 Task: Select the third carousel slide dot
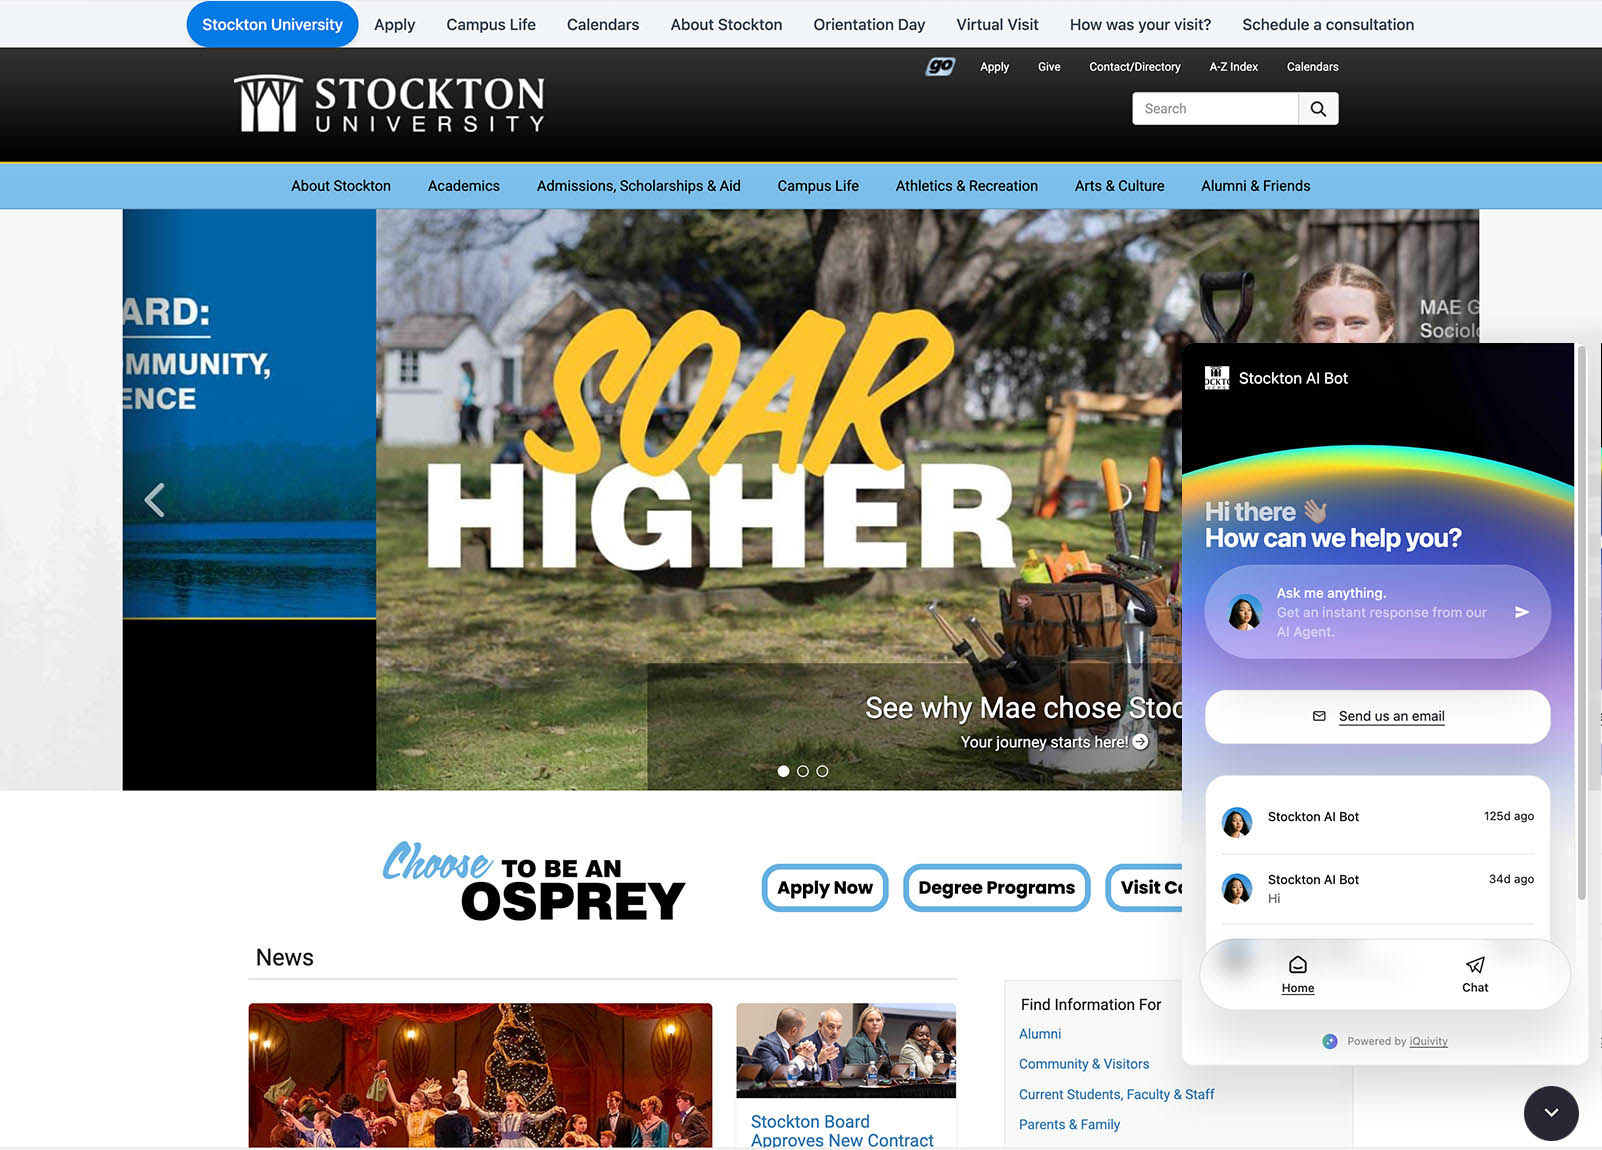822,771
